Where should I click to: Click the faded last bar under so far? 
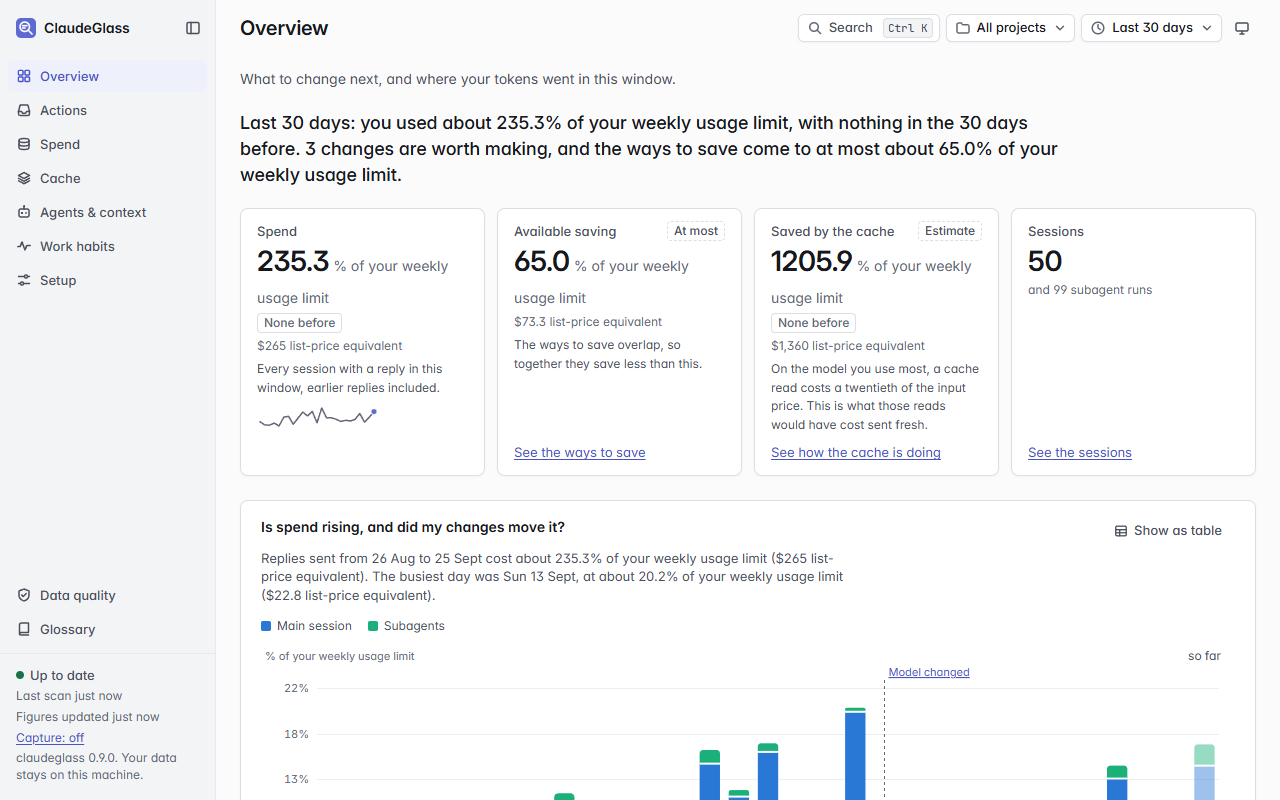[x=1204, y=772]
